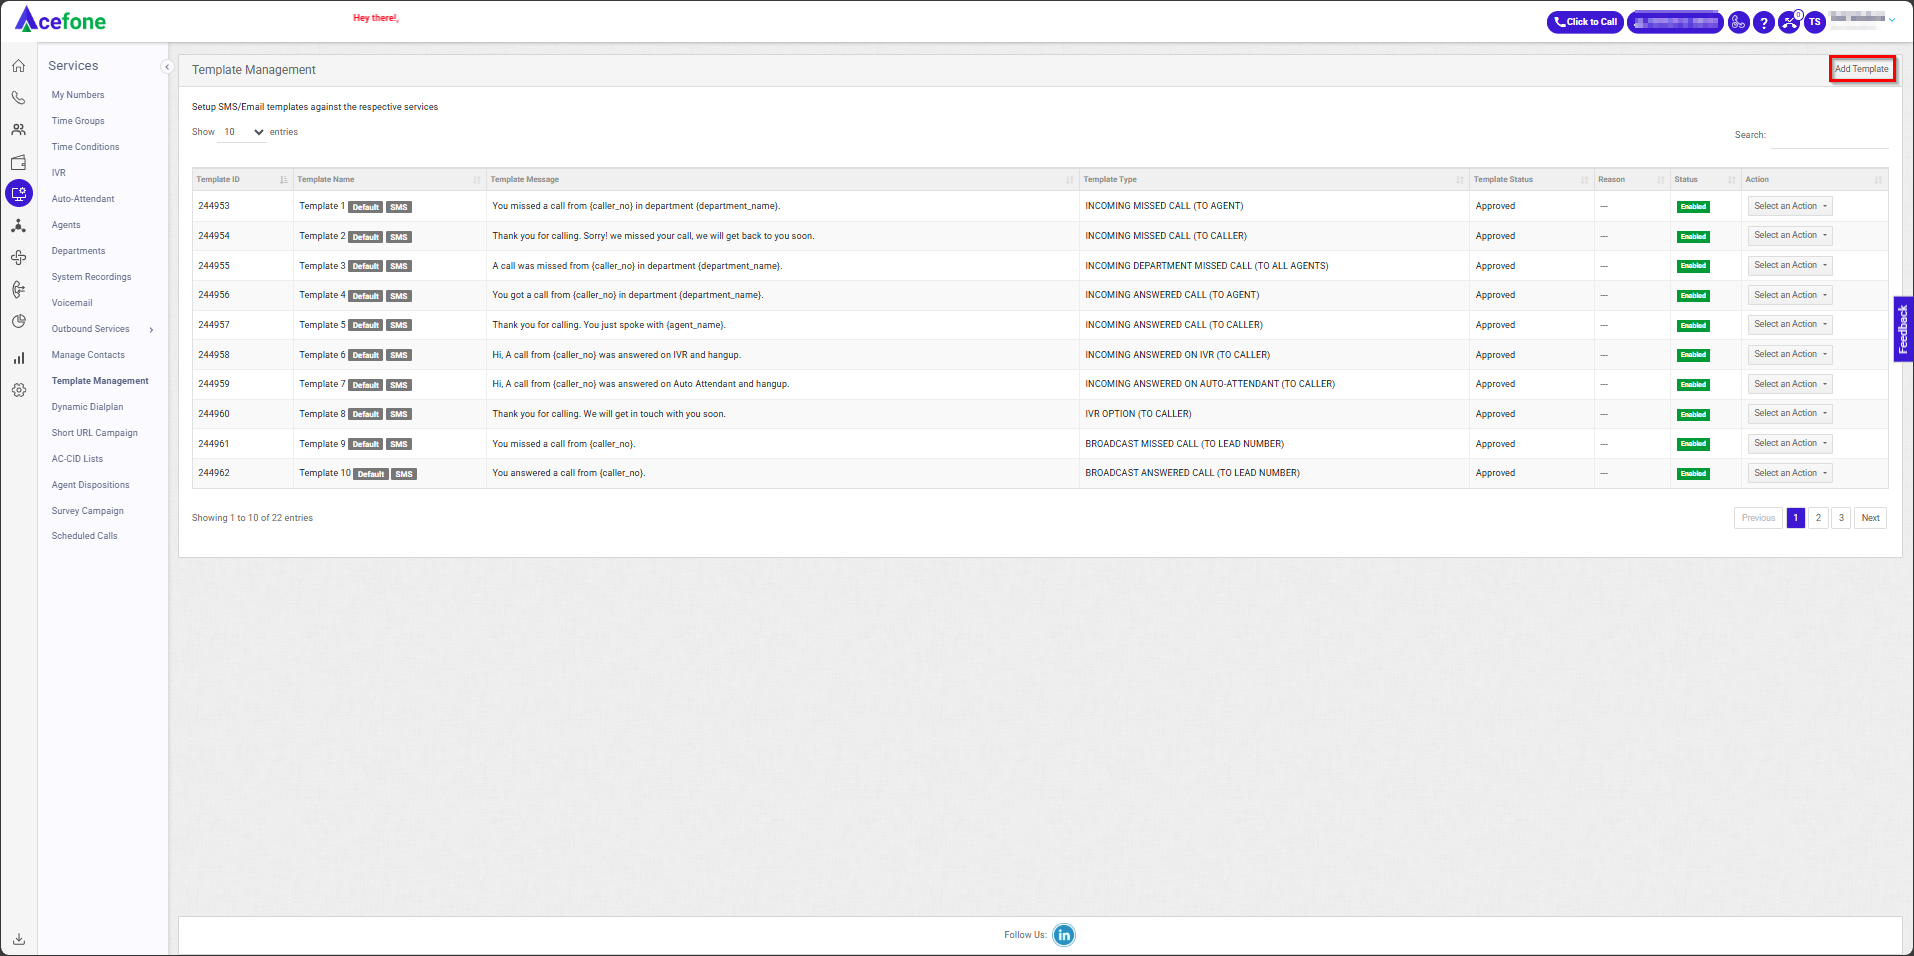Screen dimensions: 1914x956
Task: Open Time Groups in Services menu
Action: (x=78, y=121)
